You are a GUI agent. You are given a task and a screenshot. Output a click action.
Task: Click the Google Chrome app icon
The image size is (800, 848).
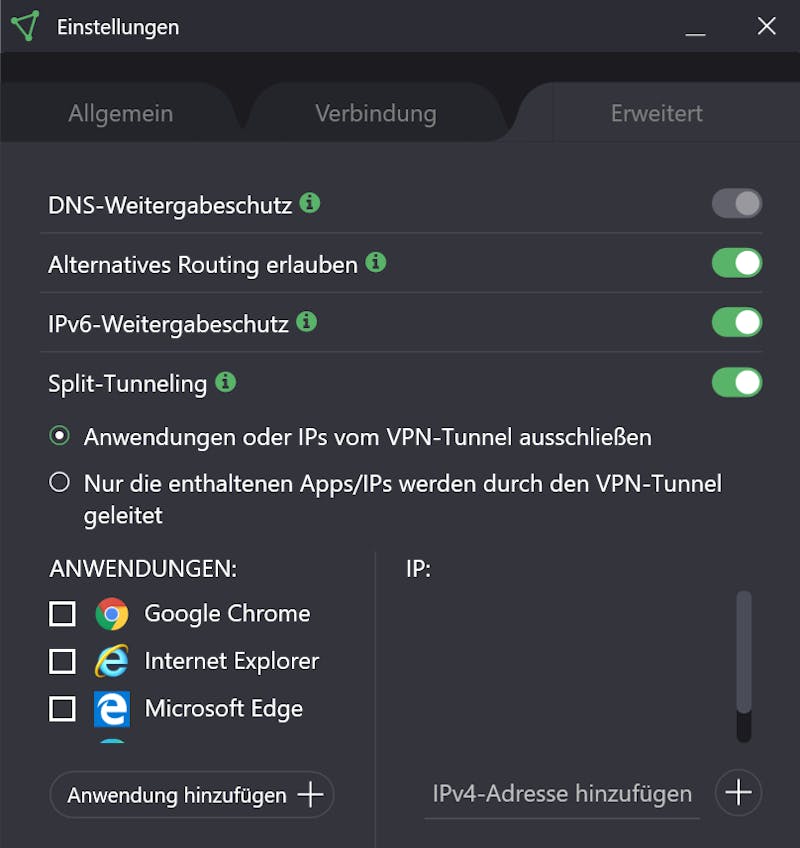pyautogui.click(x=112, y=614)
